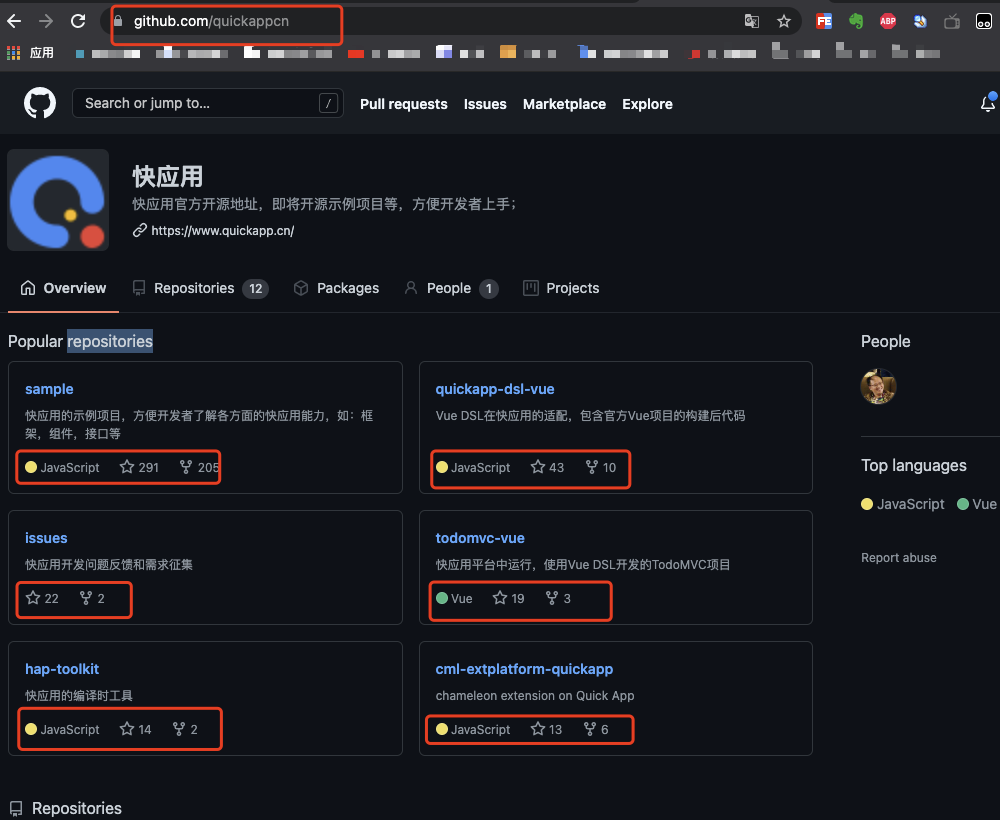Click the quickapp organization avatar
Viewport: 1000px width, 820px height.
coord(58,200)
